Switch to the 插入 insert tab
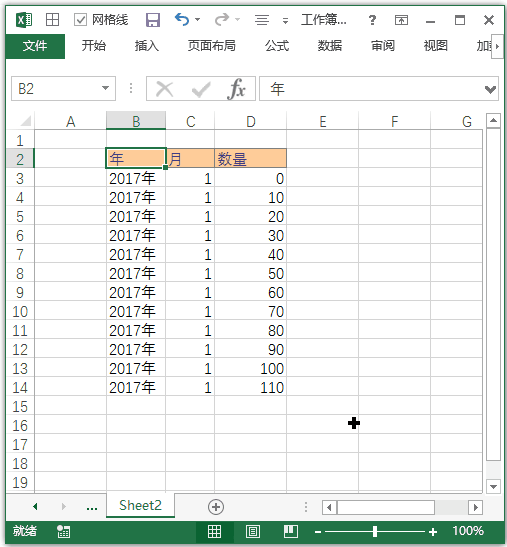Screen dimensions: 507x547 point(147,46)
